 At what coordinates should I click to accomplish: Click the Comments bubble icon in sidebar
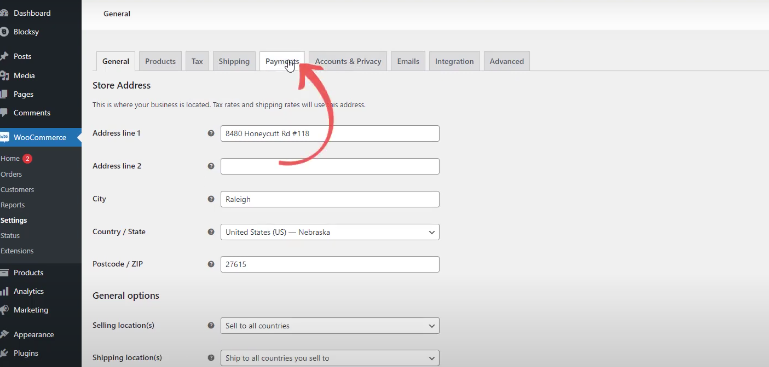tap(4, 112)
